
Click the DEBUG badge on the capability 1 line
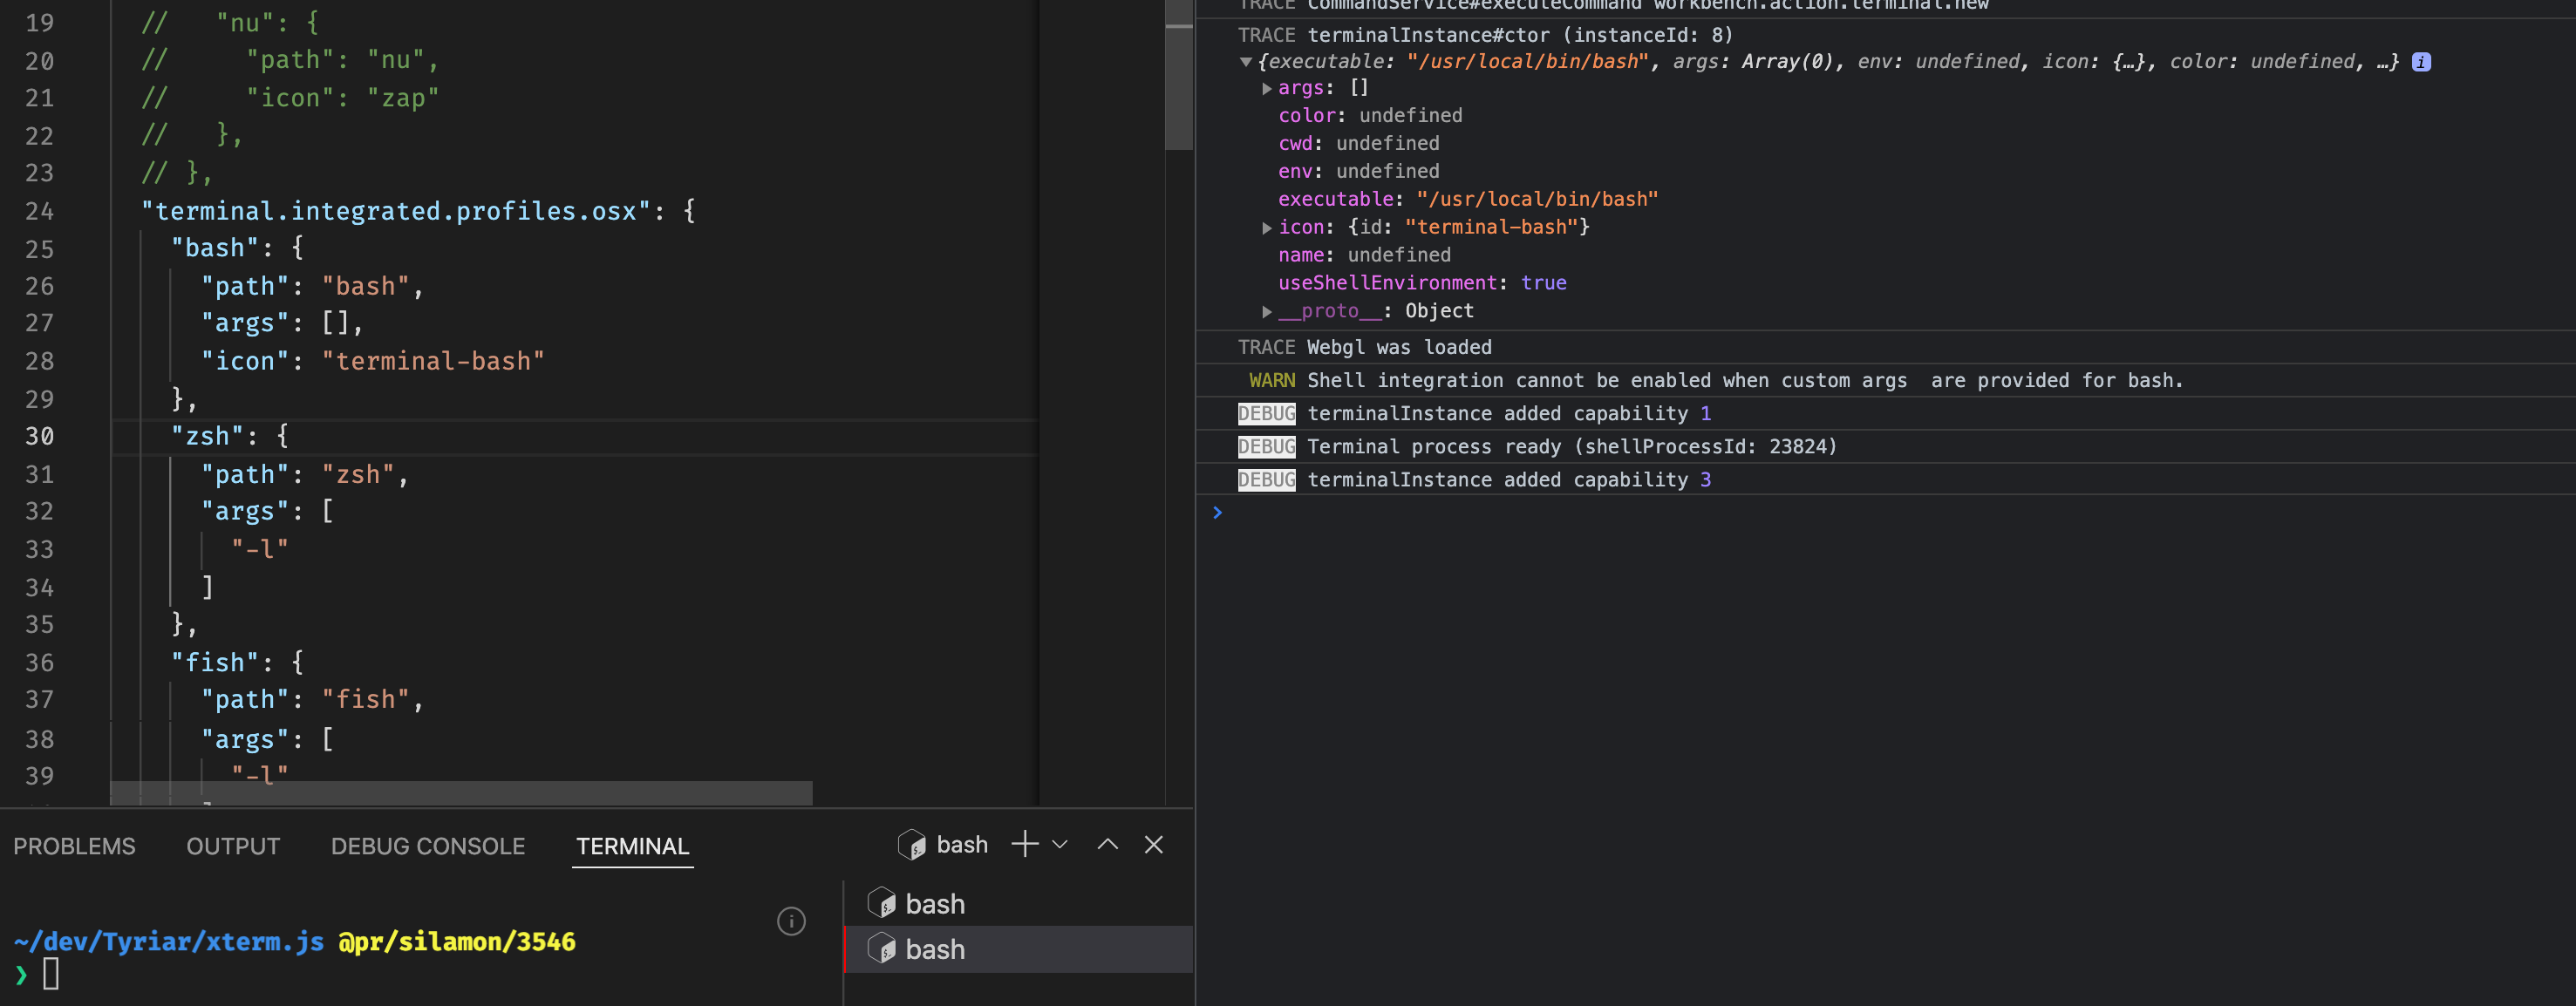click(1266, 413)
